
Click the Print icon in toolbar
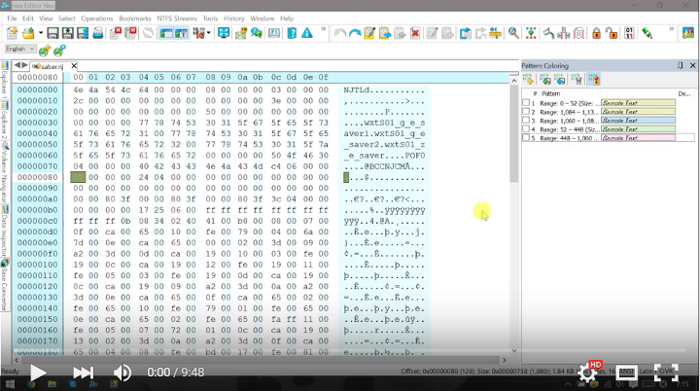[x=98, y=33]
